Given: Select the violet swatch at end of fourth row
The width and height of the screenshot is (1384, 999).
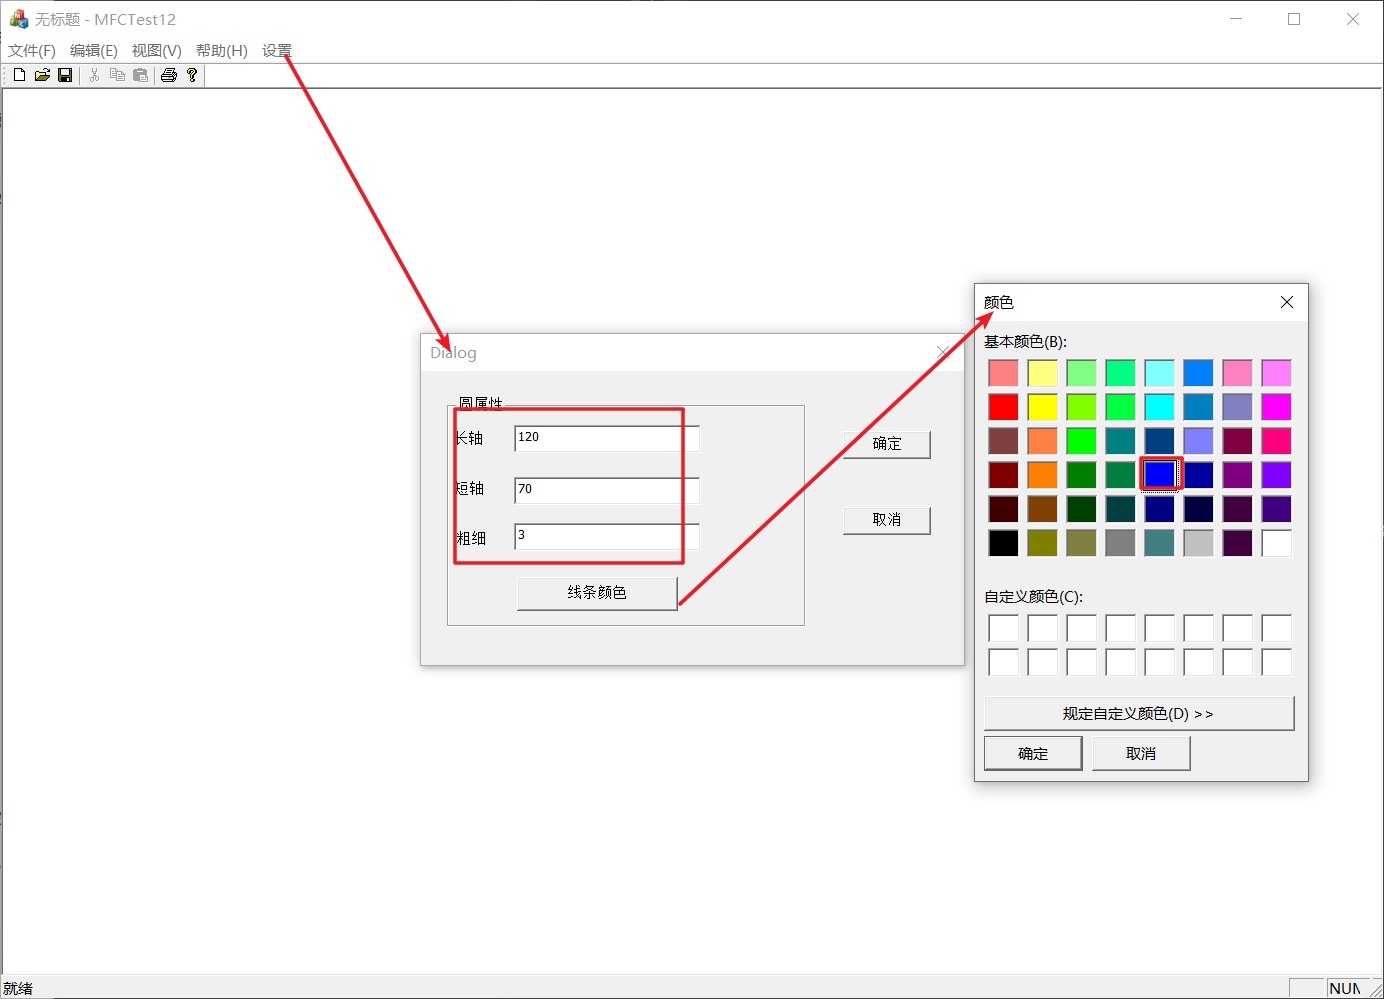Looking at the screenshot, I should (x=1277, y=475).
